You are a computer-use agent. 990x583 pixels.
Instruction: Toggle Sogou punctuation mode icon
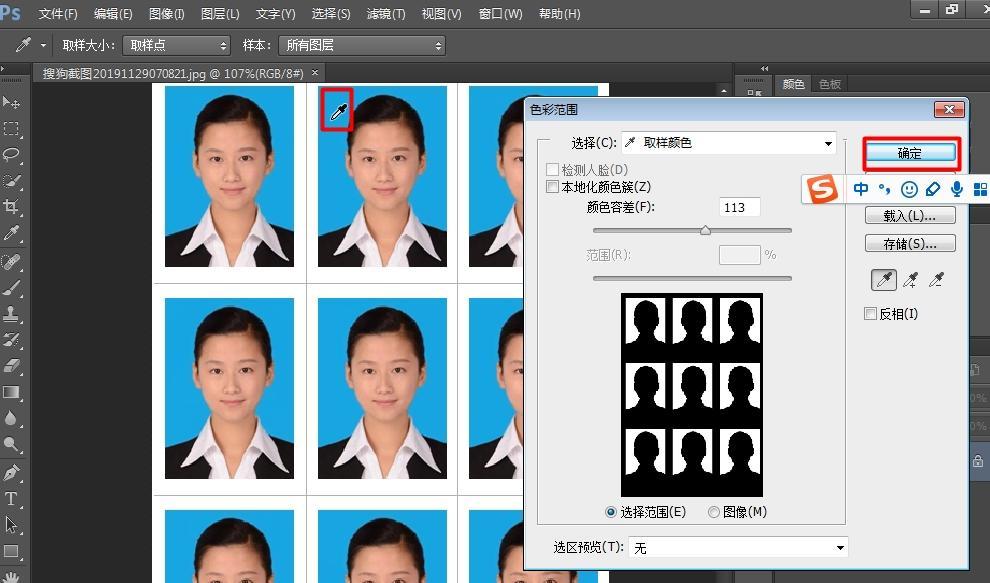(885, 189)
